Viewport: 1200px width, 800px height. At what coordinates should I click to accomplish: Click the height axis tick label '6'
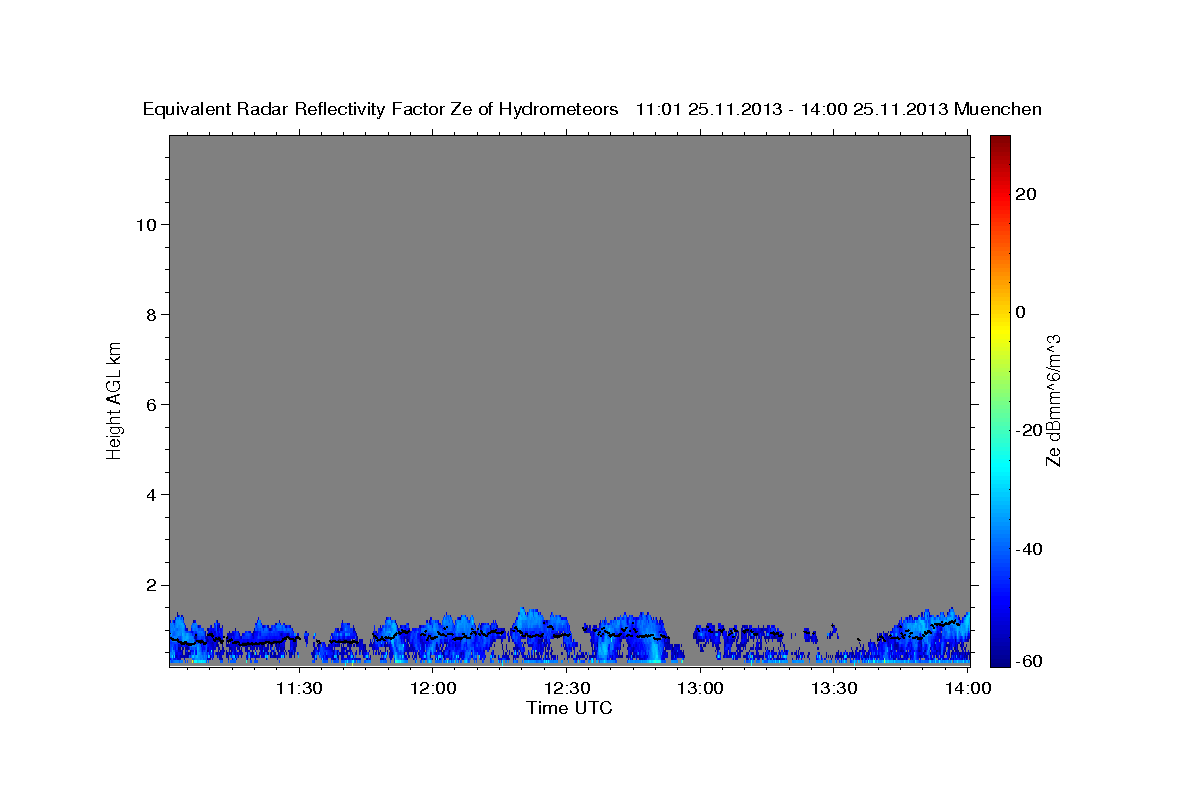(152, 405)
